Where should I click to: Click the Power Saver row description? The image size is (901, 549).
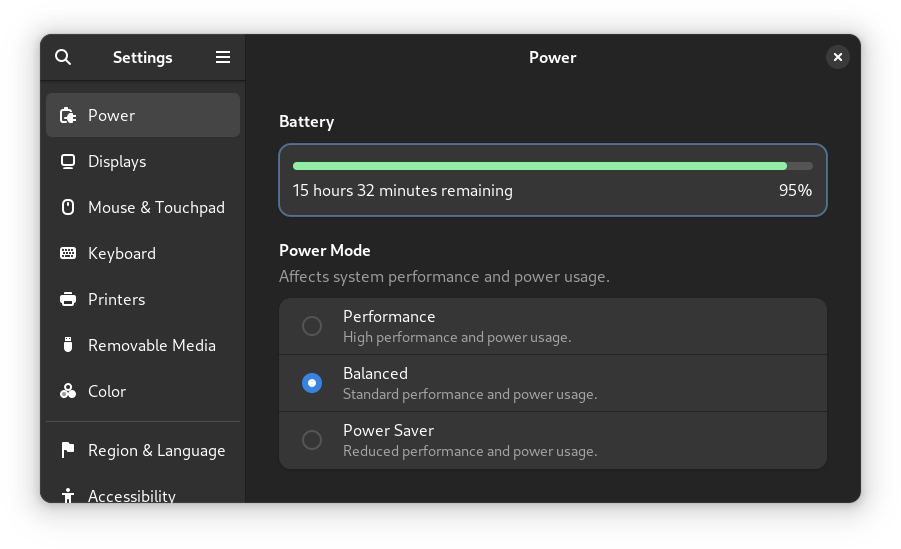pos(470,451)
